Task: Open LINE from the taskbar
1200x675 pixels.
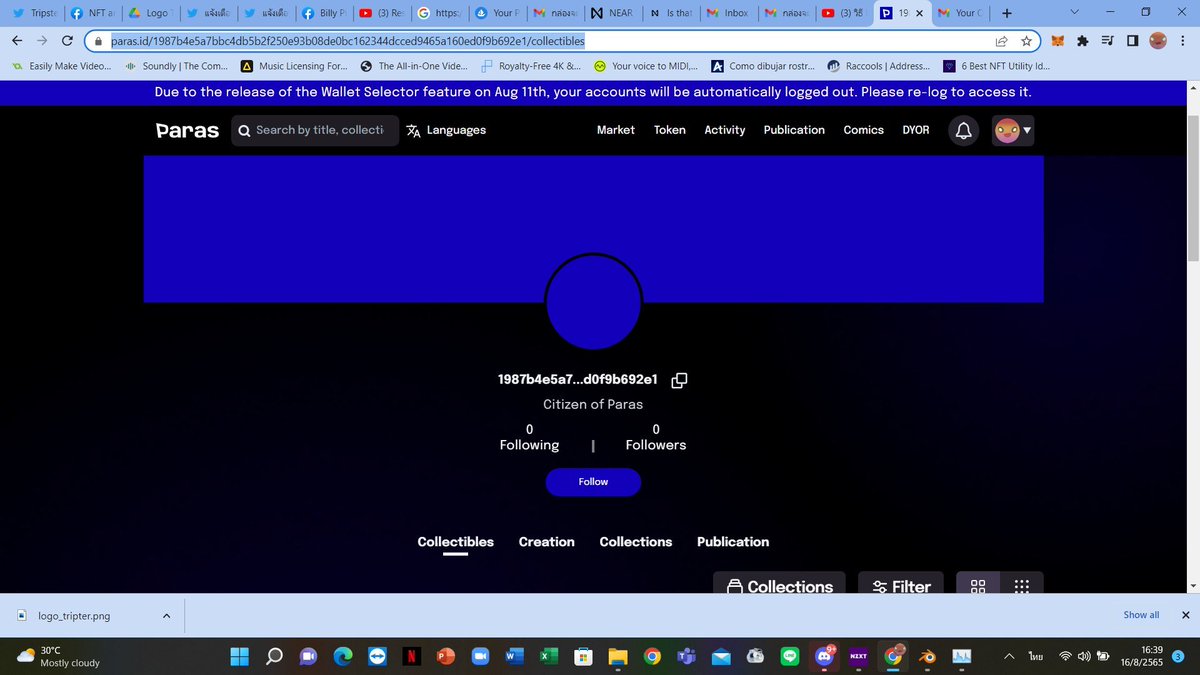Action: 790,656
